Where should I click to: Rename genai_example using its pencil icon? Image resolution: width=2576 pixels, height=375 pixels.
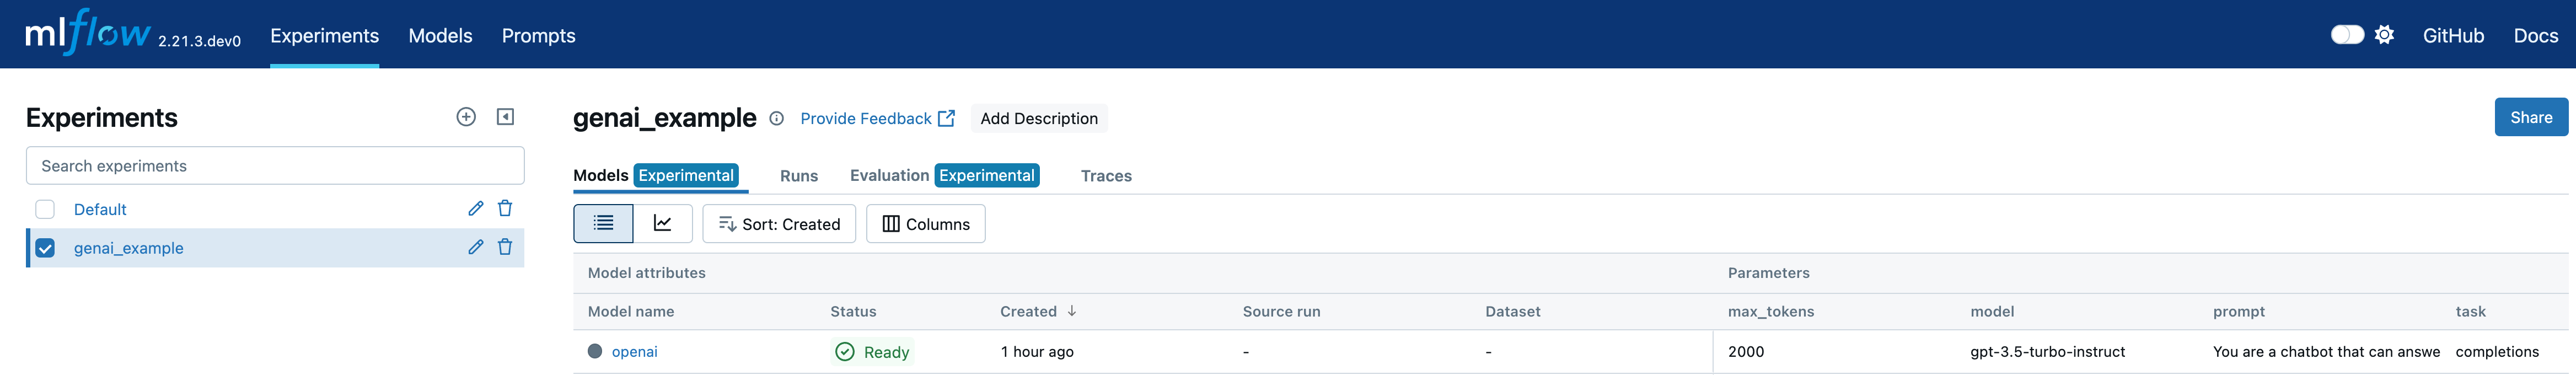[x=476, y=248]
